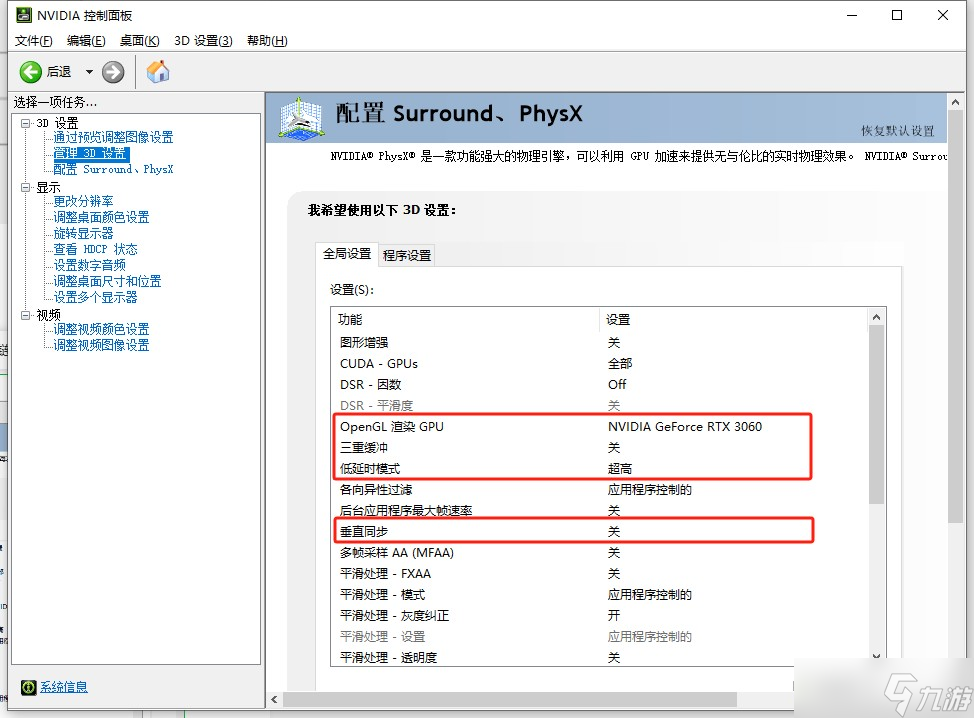Click the 设置 column header

click(x=734, y=319)
